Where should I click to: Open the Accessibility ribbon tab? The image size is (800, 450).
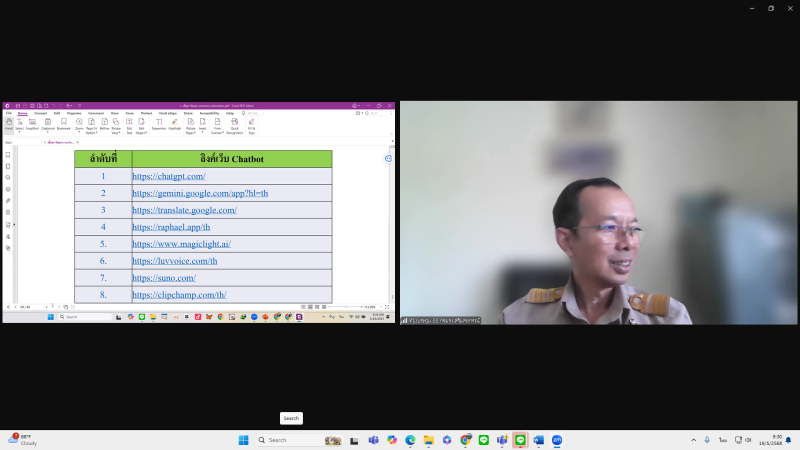click(x=209, y=113)
